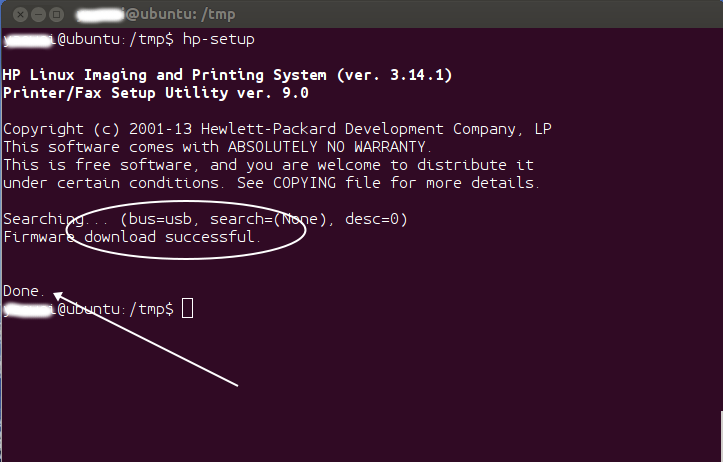Click the "desc=0)" parameter text

pyautogui.click(x=376, y=219)
